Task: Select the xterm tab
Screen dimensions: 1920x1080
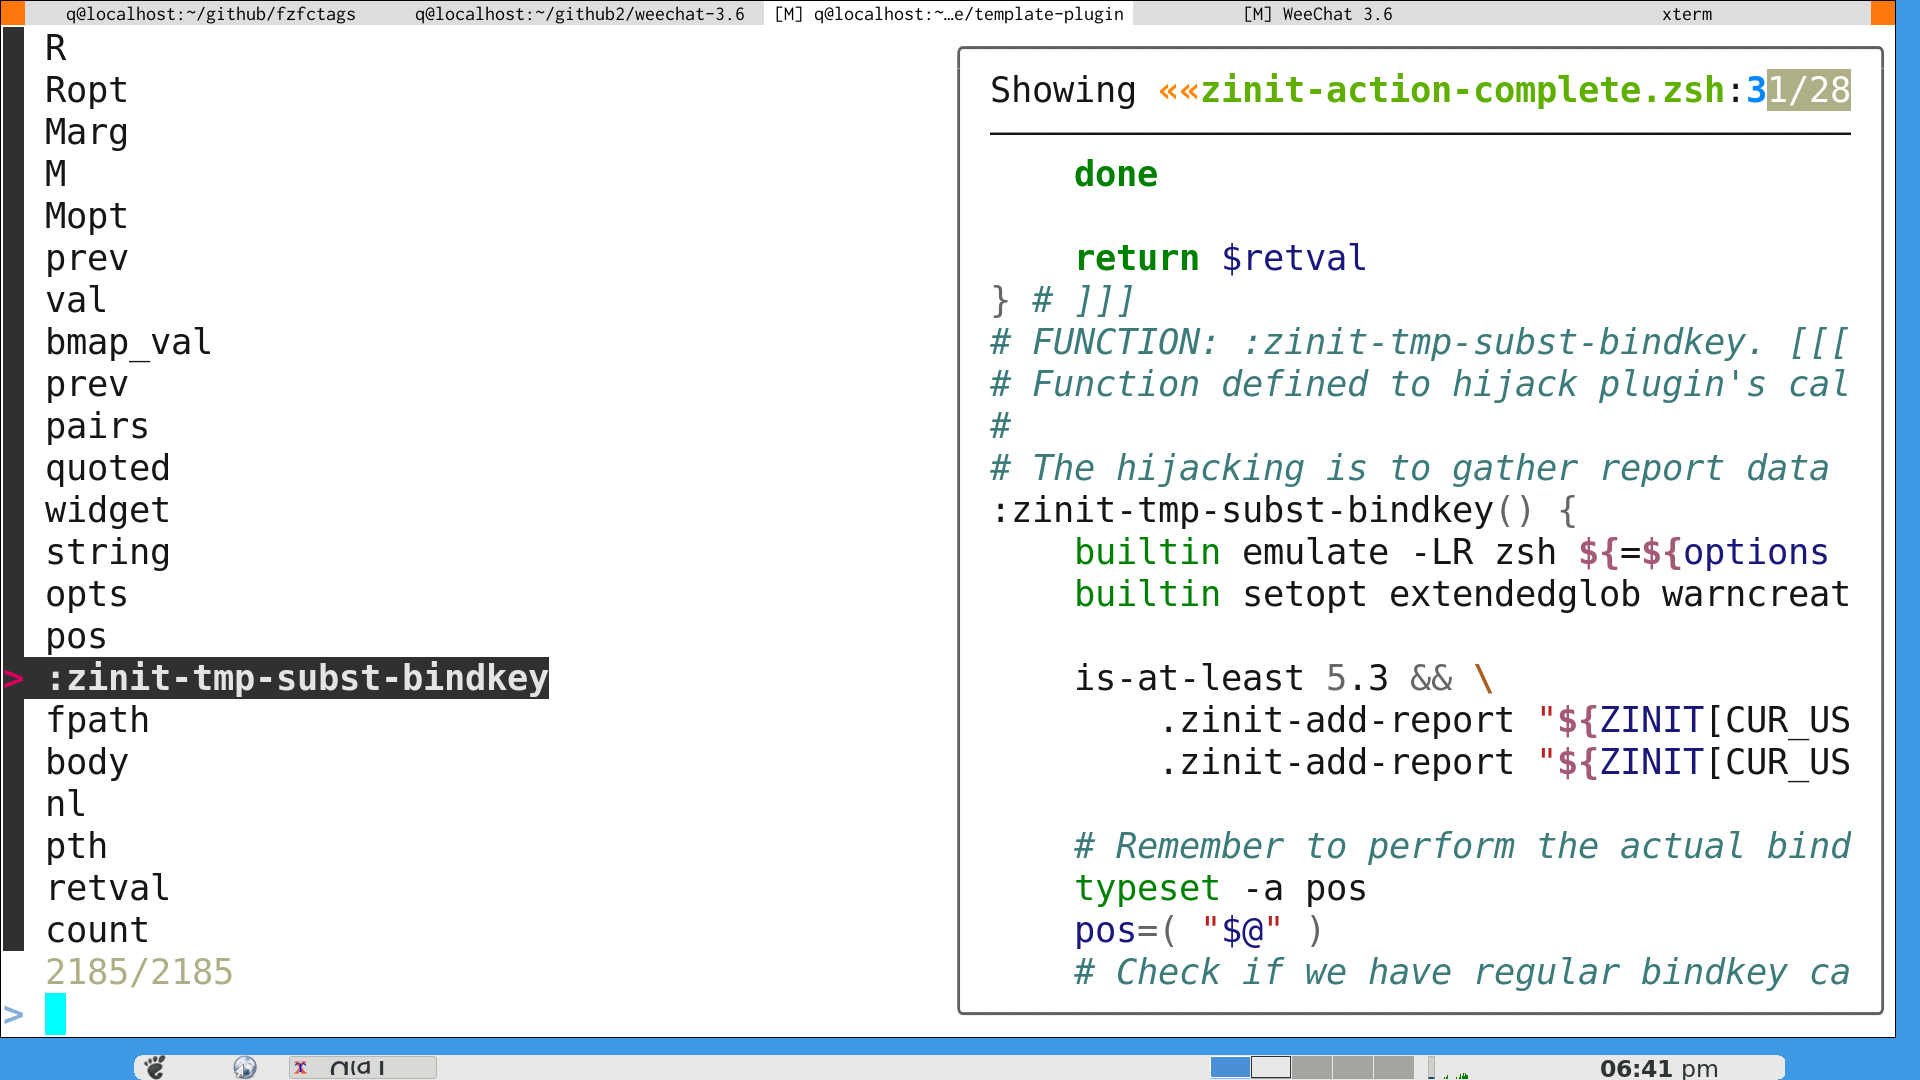Action: coord(1686,14)
